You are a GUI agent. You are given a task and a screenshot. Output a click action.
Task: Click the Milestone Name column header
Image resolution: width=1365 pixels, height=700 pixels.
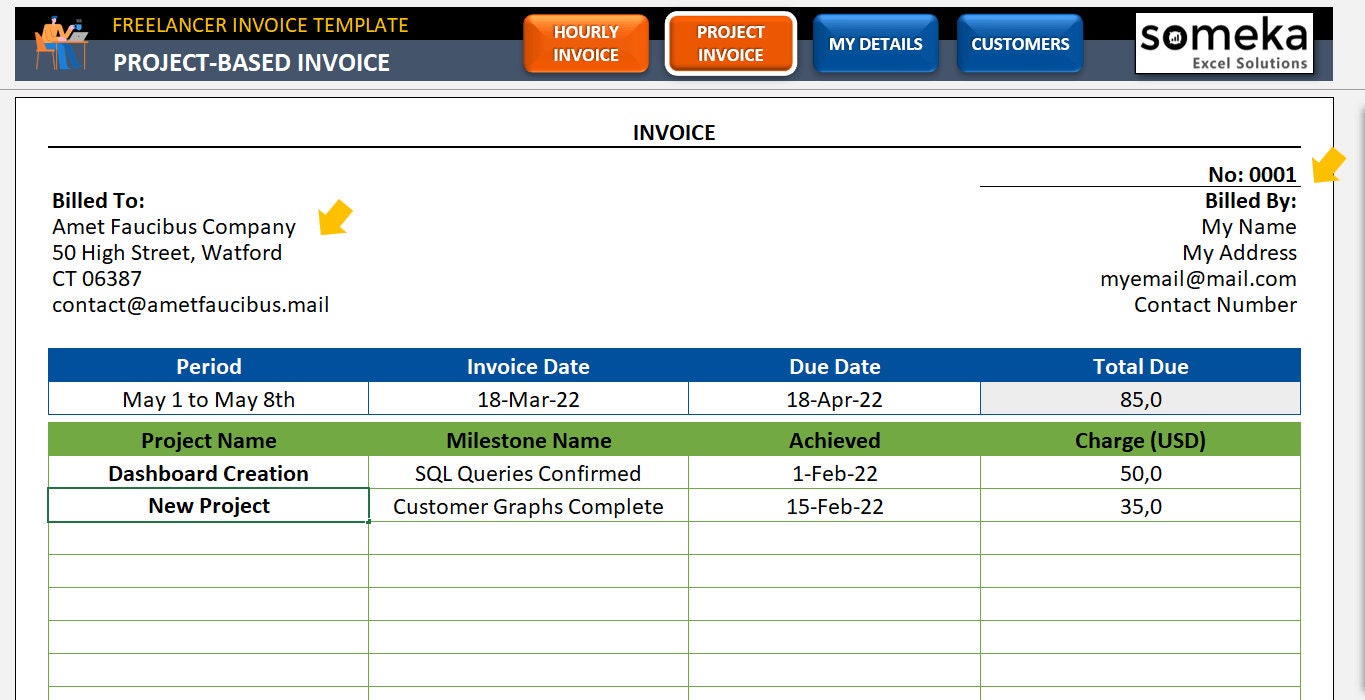(528, 440)
